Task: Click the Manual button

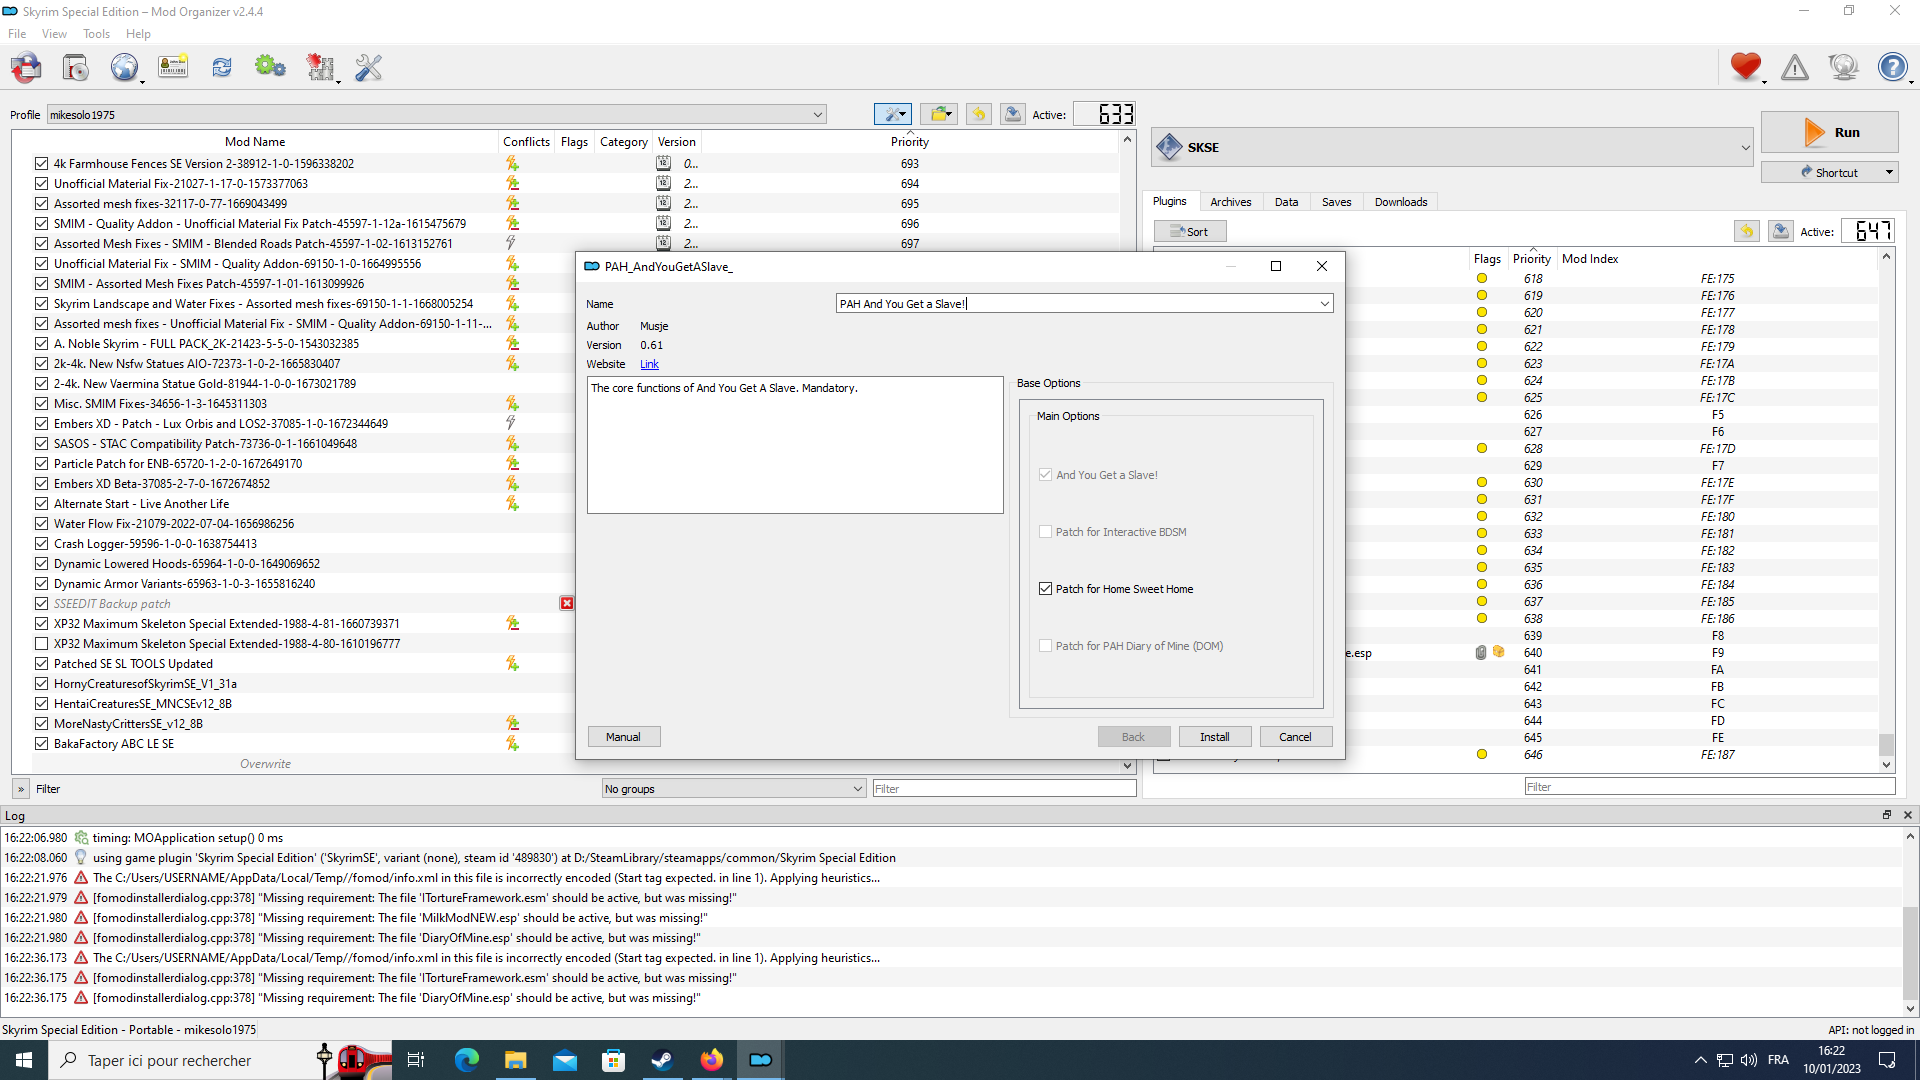Action: [623, 737]
